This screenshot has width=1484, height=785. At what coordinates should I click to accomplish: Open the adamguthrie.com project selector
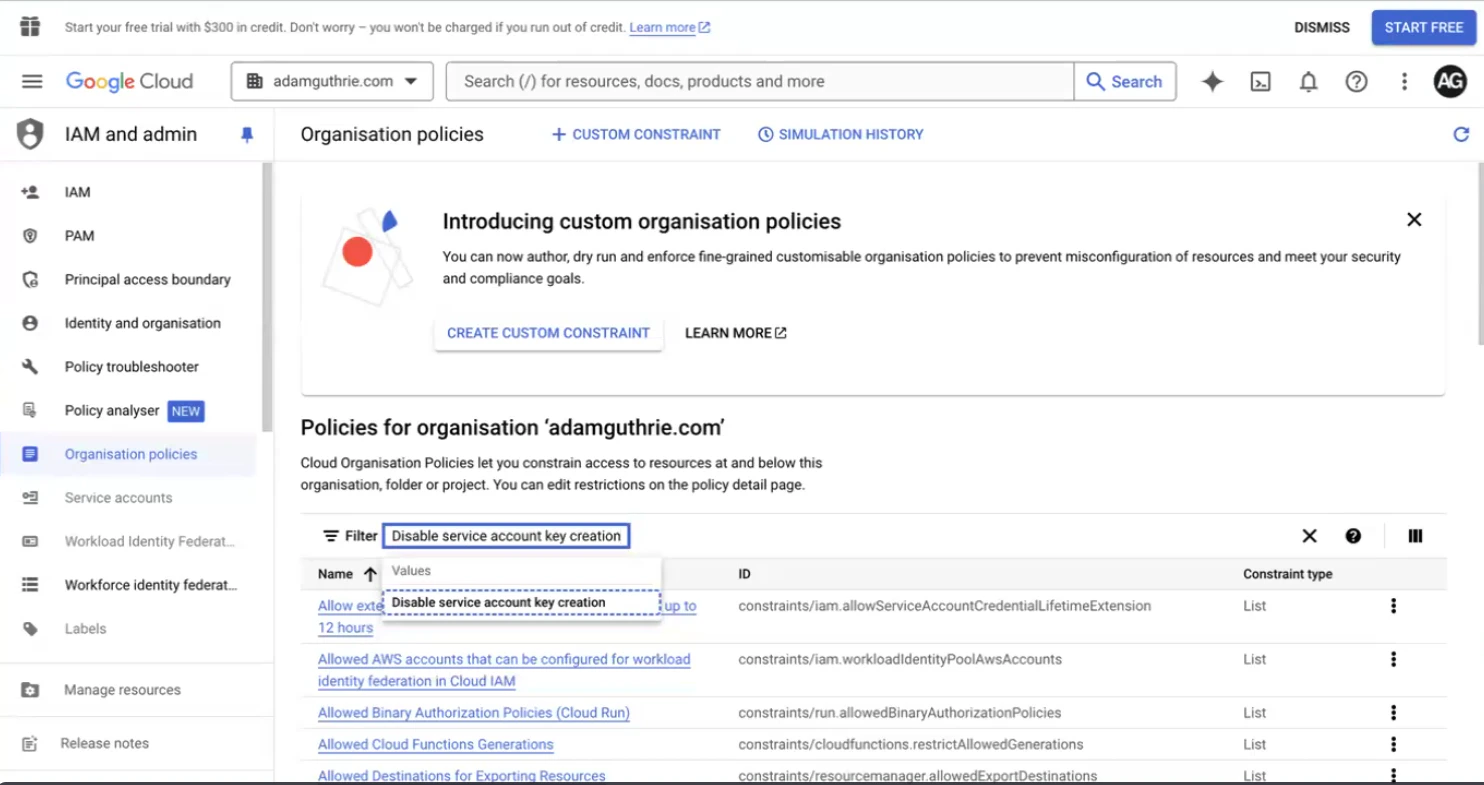(331, 81)
